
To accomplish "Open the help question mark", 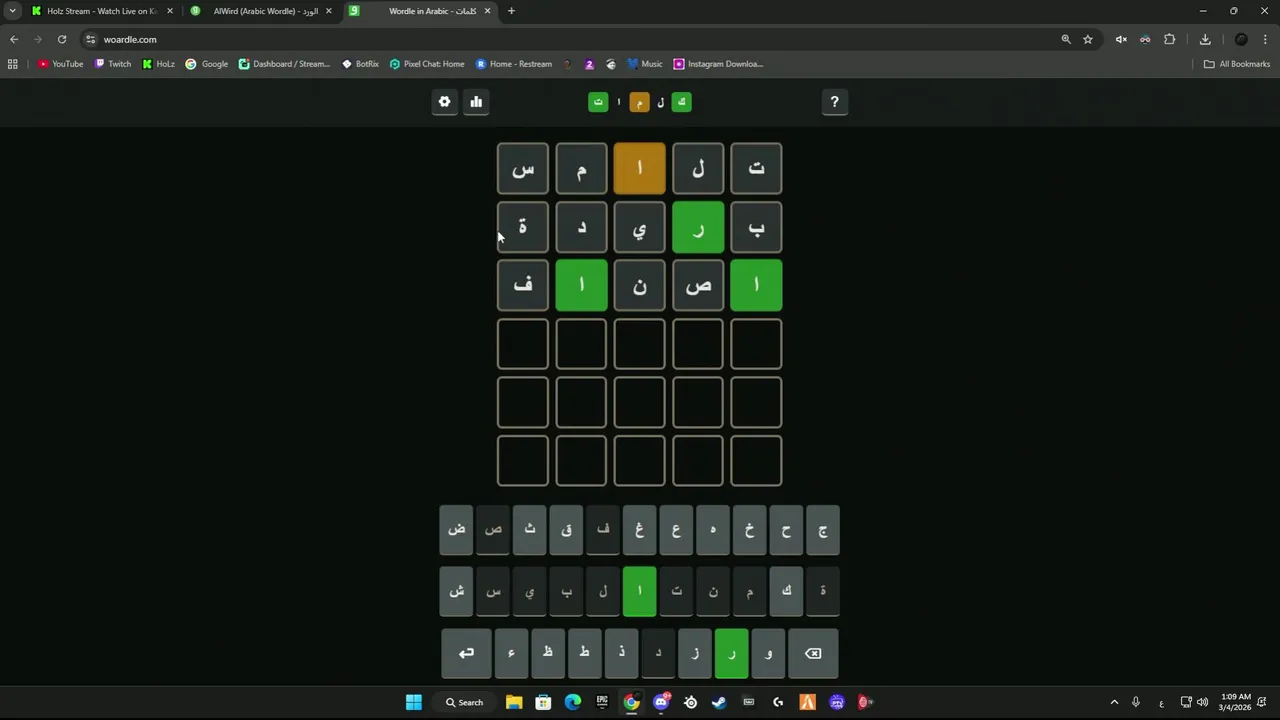I will [835, 102].
